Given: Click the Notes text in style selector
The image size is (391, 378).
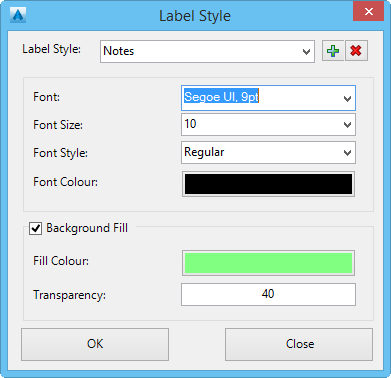Looking at the screenshot, I should [119, 51].
